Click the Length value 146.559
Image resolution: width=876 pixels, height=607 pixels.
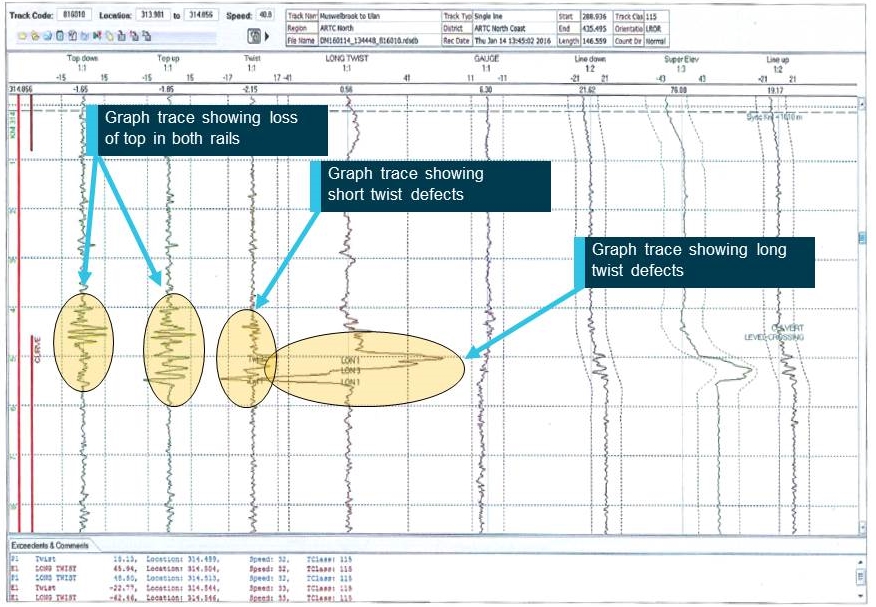point(596,41)
